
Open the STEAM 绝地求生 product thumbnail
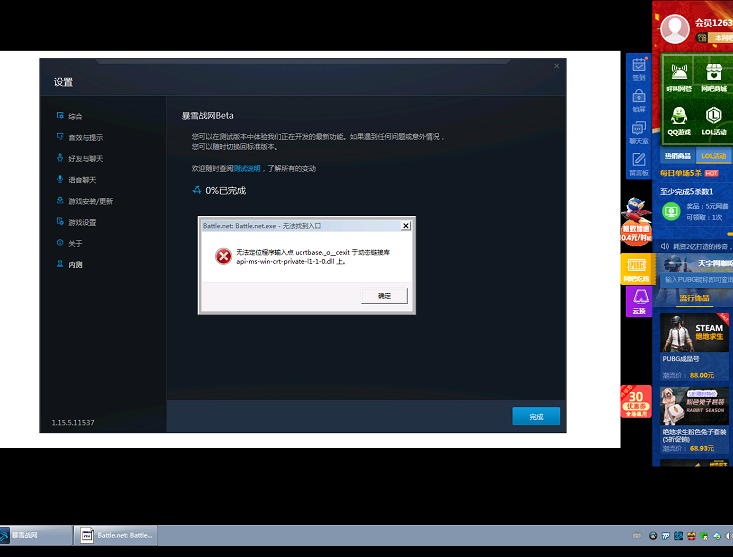pos(694,333)
